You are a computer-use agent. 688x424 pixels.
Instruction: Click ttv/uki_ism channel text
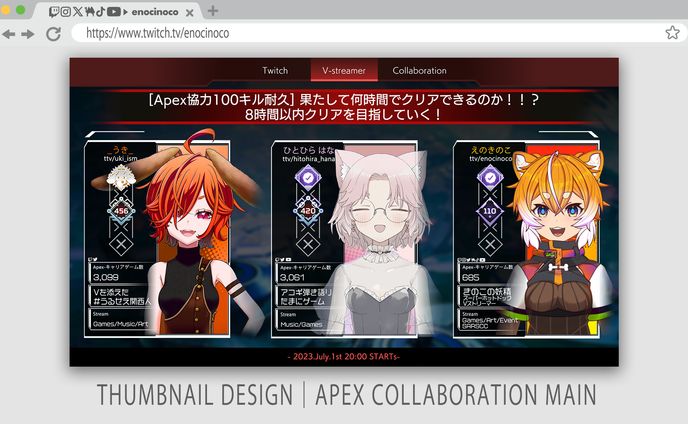pos(121,158)
